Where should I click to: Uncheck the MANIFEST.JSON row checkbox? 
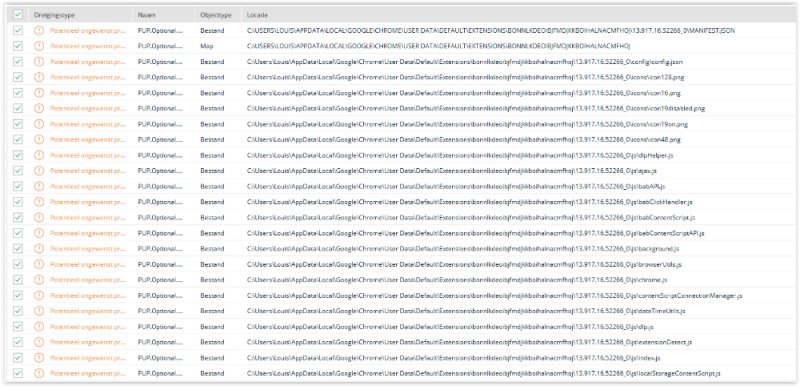tap(18, 31)
